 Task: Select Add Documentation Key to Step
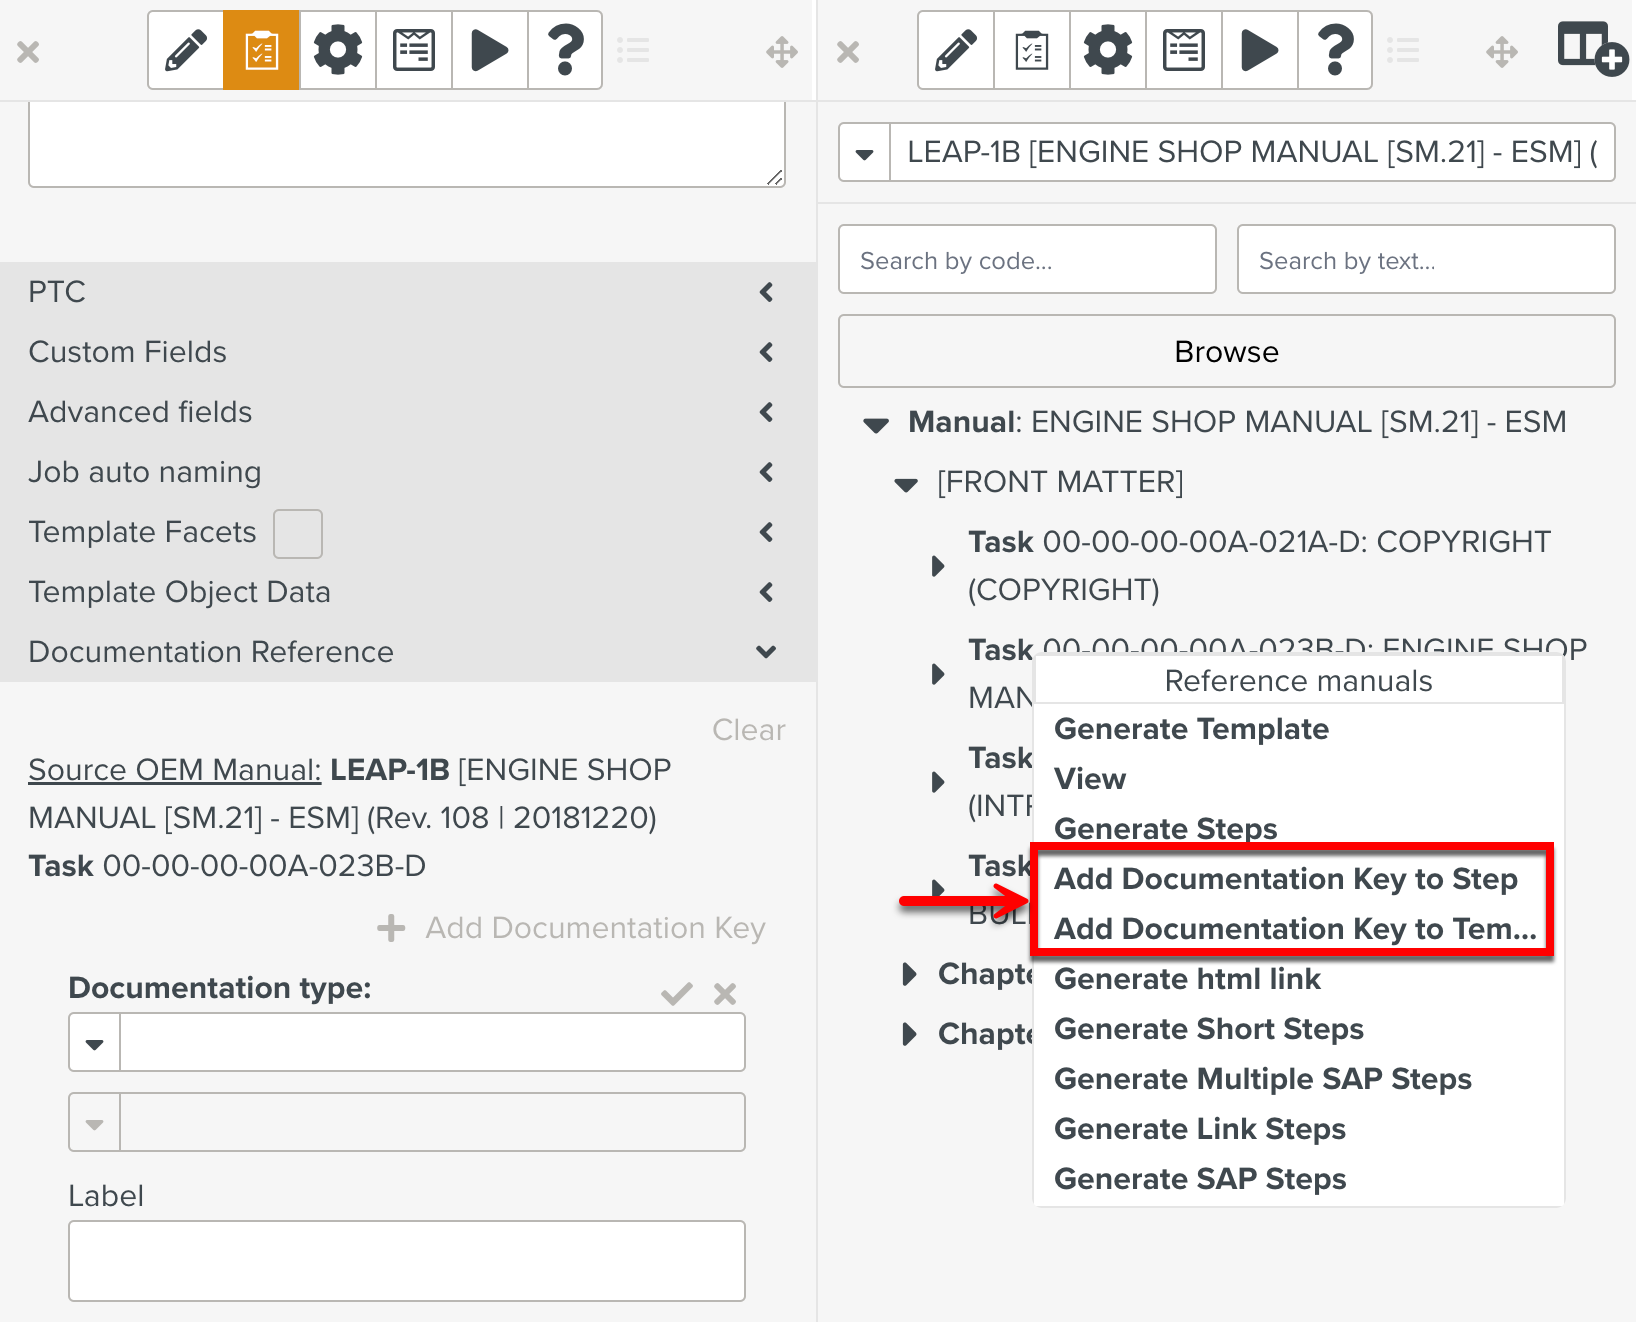coord(1286,879)
